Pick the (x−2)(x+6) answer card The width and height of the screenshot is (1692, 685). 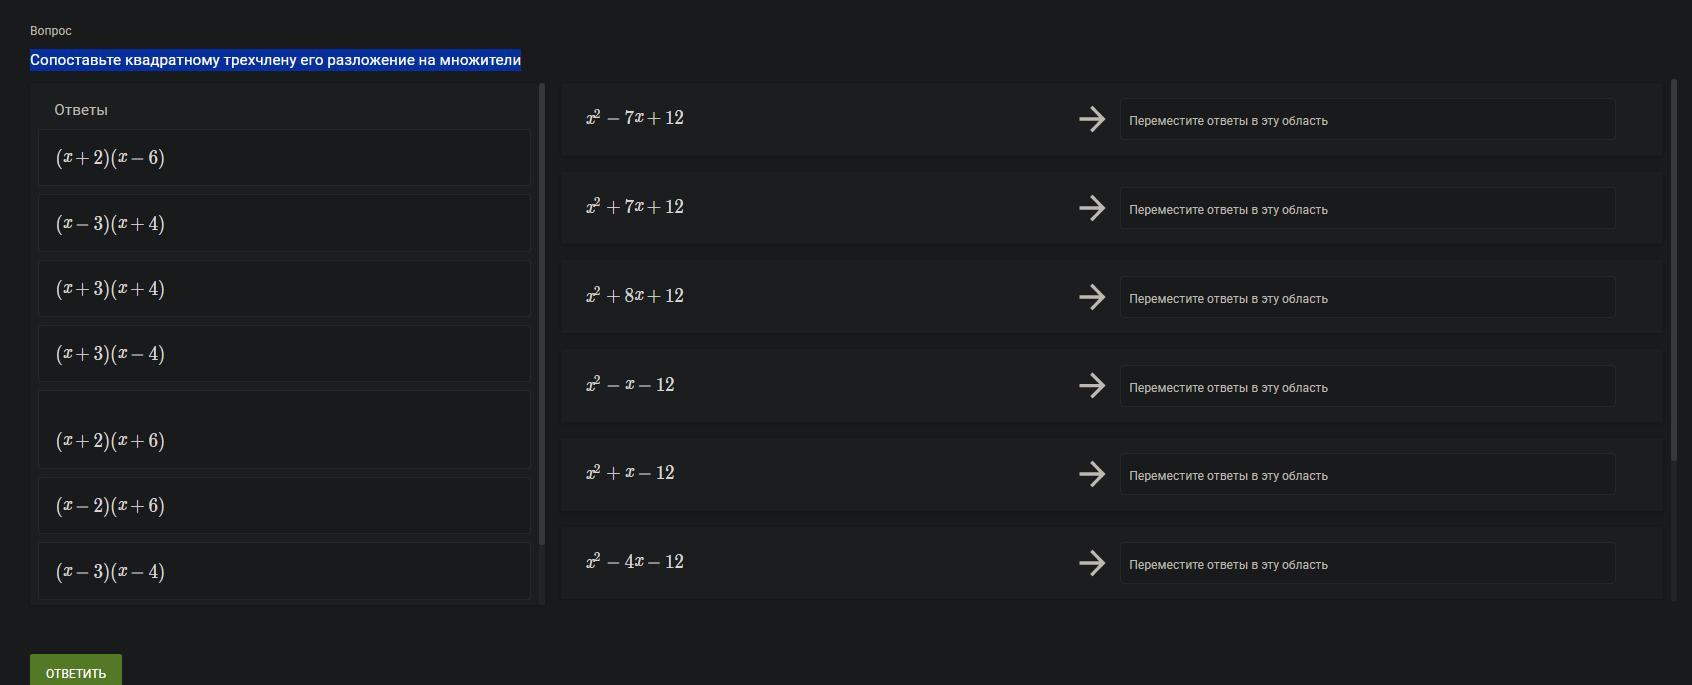pos(284,506)
